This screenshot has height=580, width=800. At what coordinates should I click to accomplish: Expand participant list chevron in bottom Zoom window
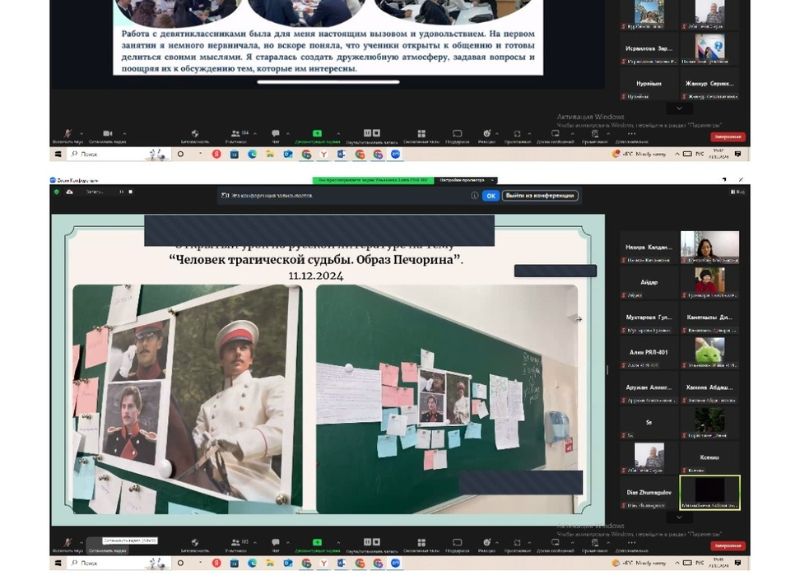(x=679, y=517)
